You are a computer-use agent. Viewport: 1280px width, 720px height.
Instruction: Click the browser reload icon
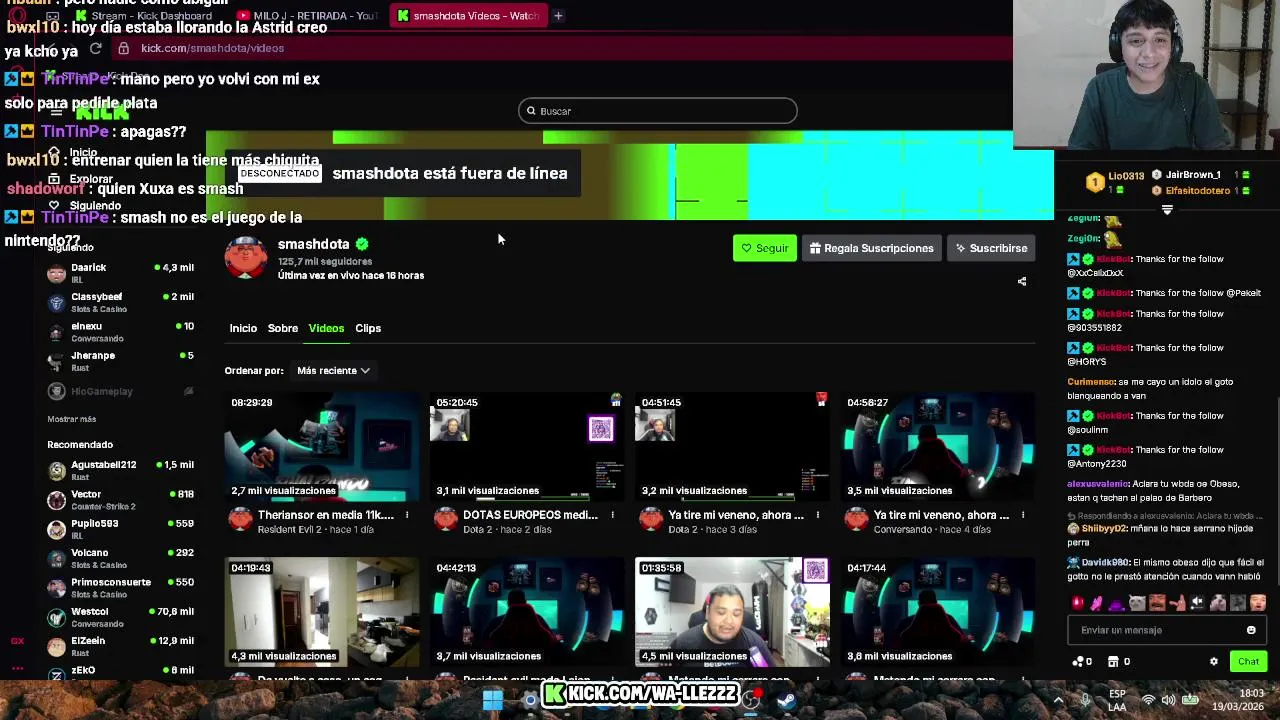[x=95, y=48]
